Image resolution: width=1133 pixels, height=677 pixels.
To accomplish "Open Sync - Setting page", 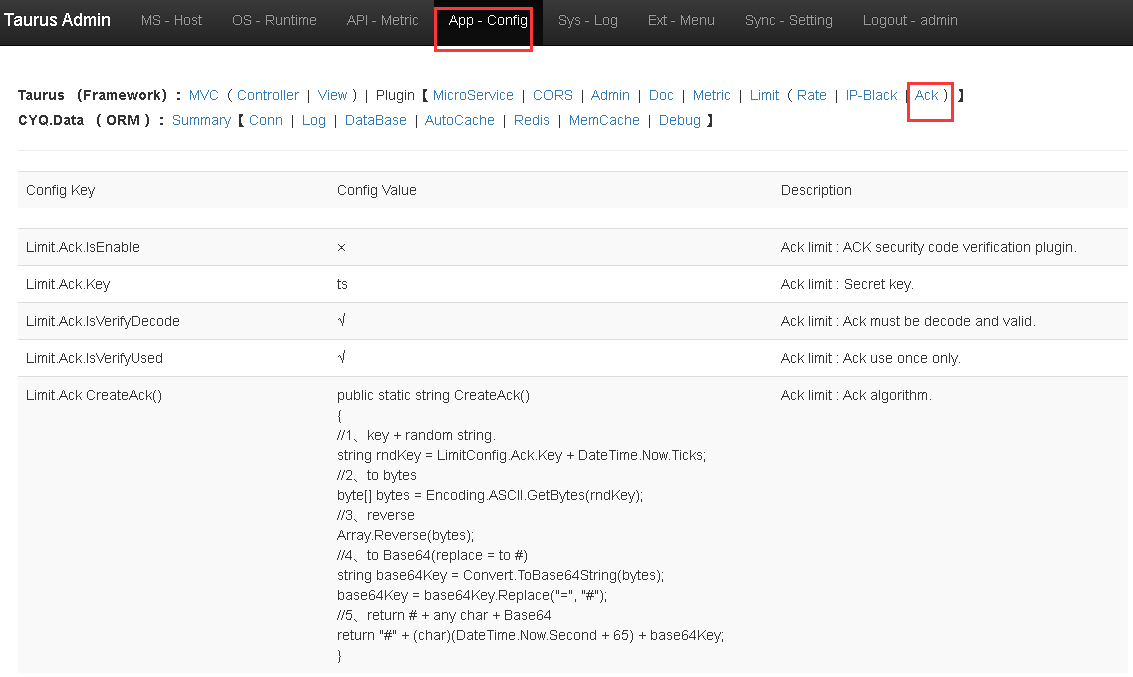I will [788, 20].
